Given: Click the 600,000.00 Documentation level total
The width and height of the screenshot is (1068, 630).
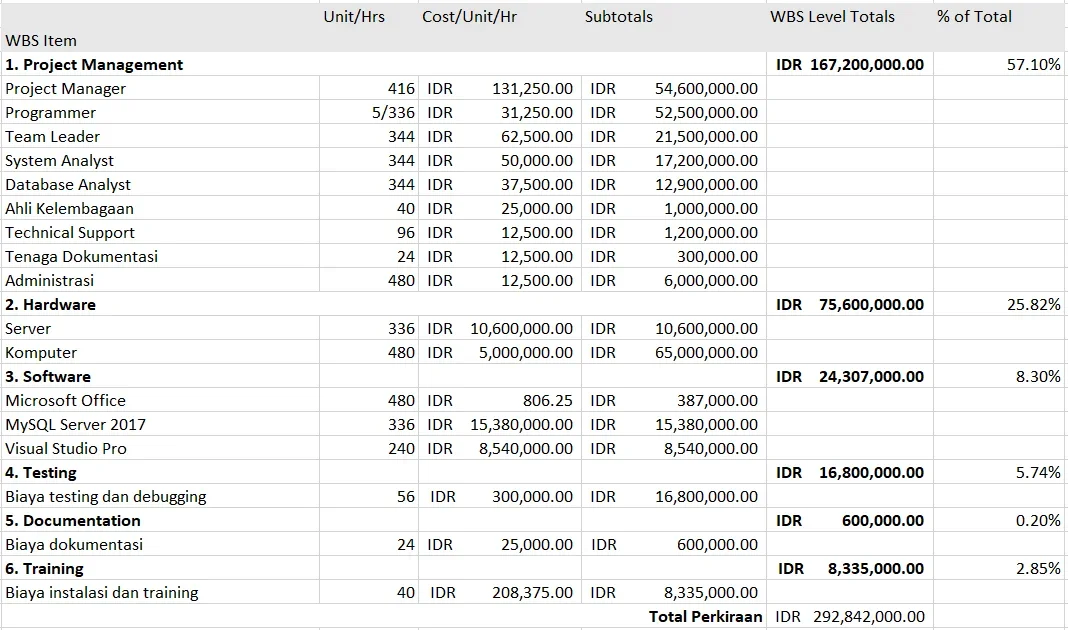Looking at the screenshot, I should (883, 520).
